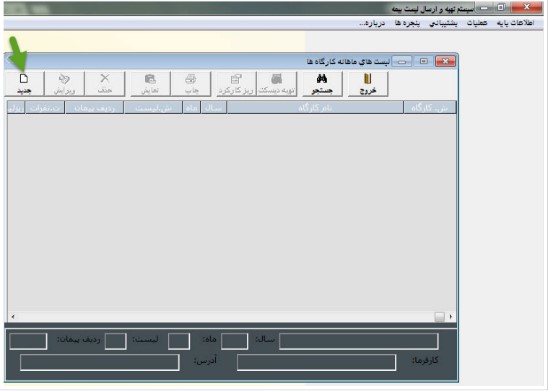Image resolution: width=548 pixels, height=391 pixels.
Task: Click the نام کارگاه column header
Action: (315, 108)
